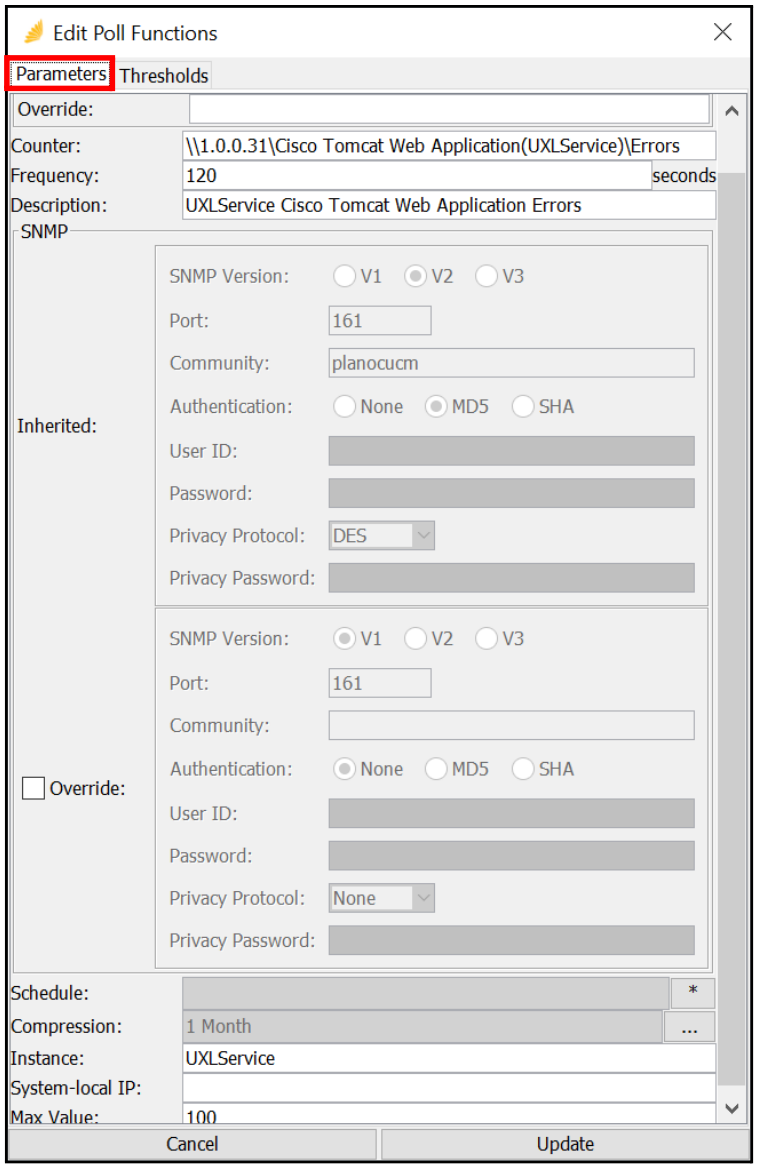Click the application icon in title bar

point(34,32)
